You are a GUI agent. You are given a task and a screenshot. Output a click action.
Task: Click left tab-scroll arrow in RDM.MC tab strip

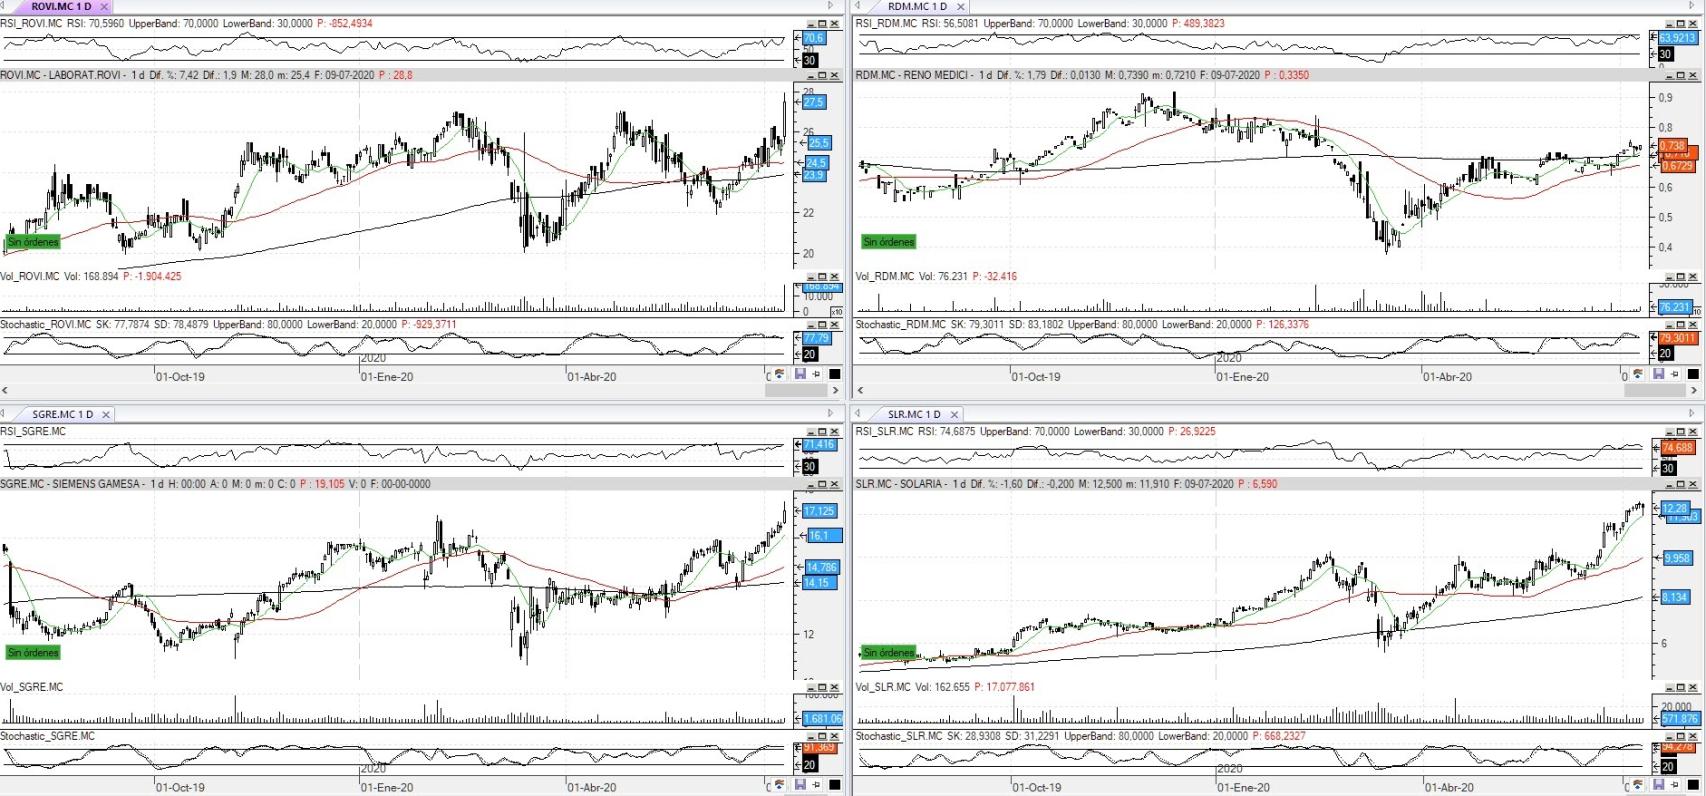pyautogui.click(x=857, y=6)
